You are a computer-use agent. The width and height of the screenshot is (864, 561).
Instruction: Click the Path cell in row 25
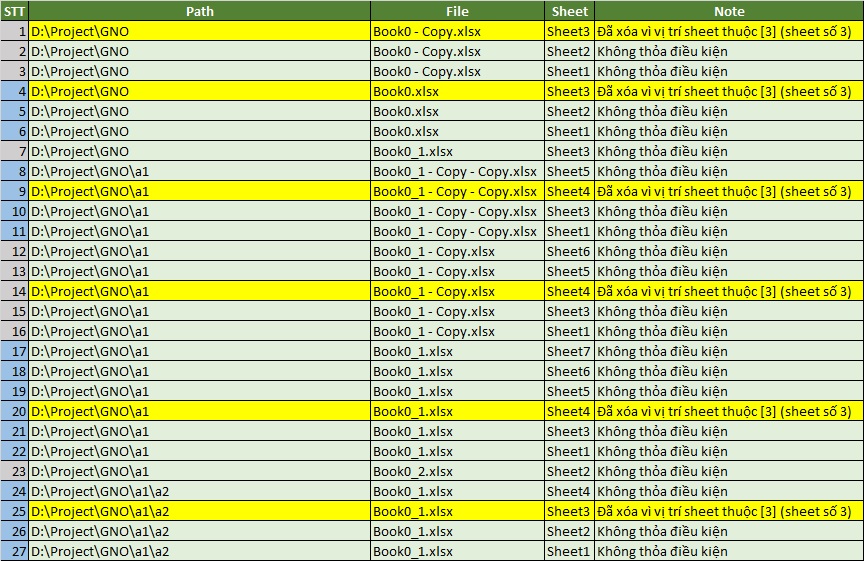click(x=199, y=511)
